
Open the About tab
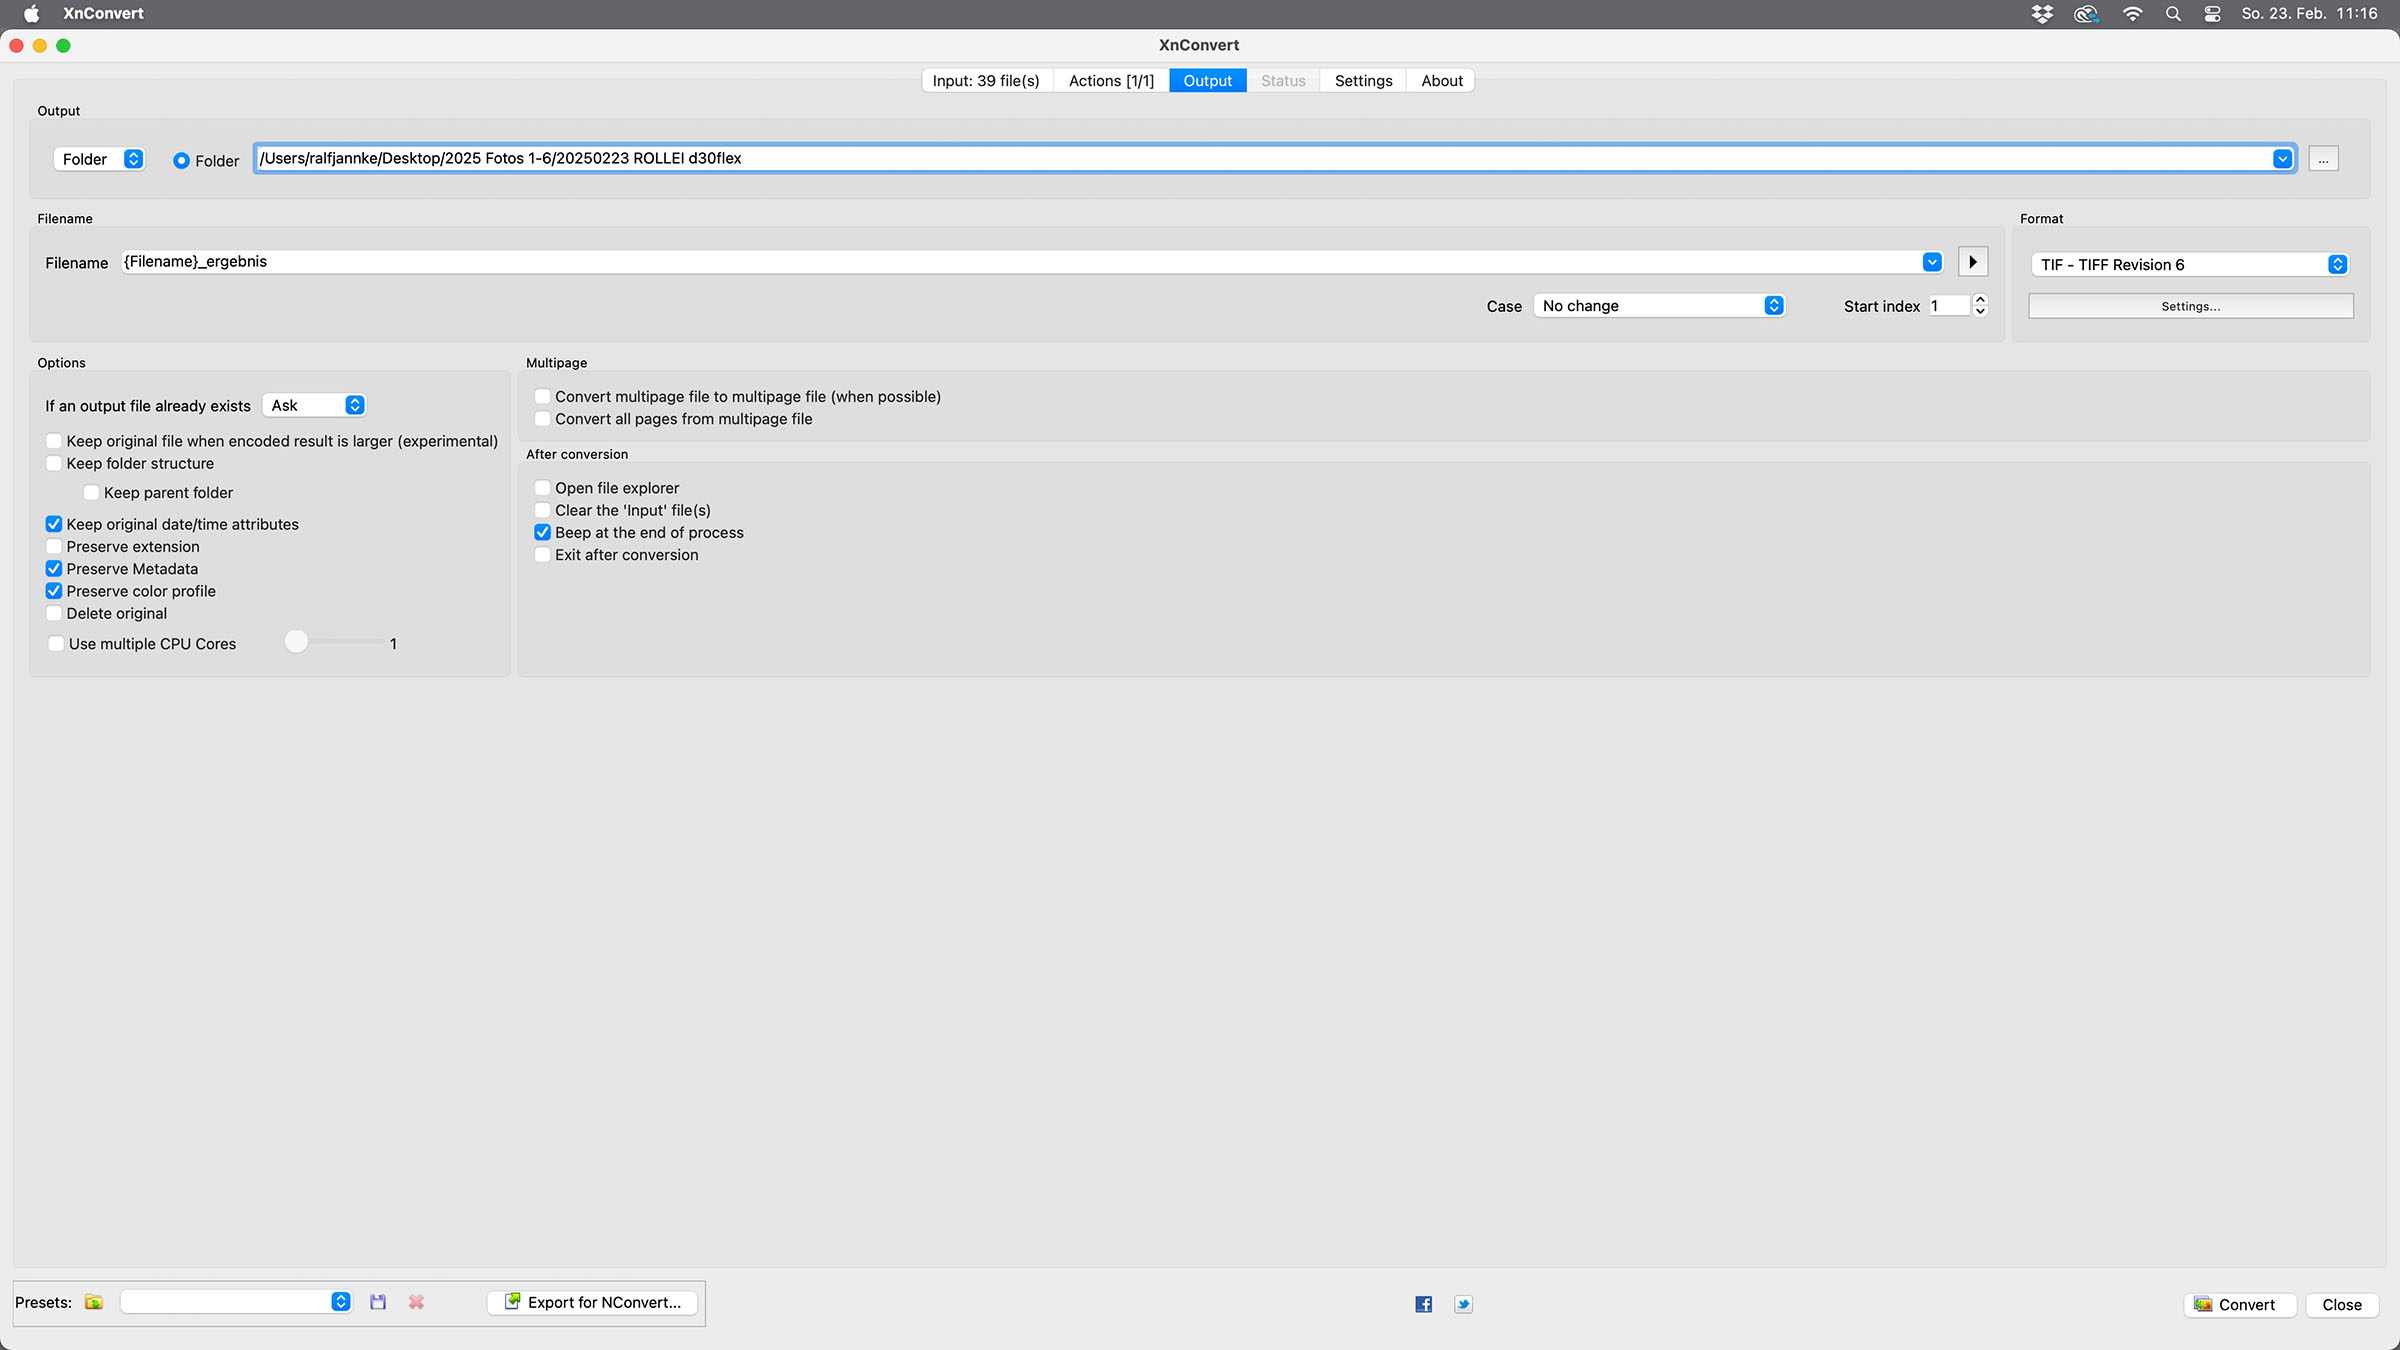(x=1441, y=81)
